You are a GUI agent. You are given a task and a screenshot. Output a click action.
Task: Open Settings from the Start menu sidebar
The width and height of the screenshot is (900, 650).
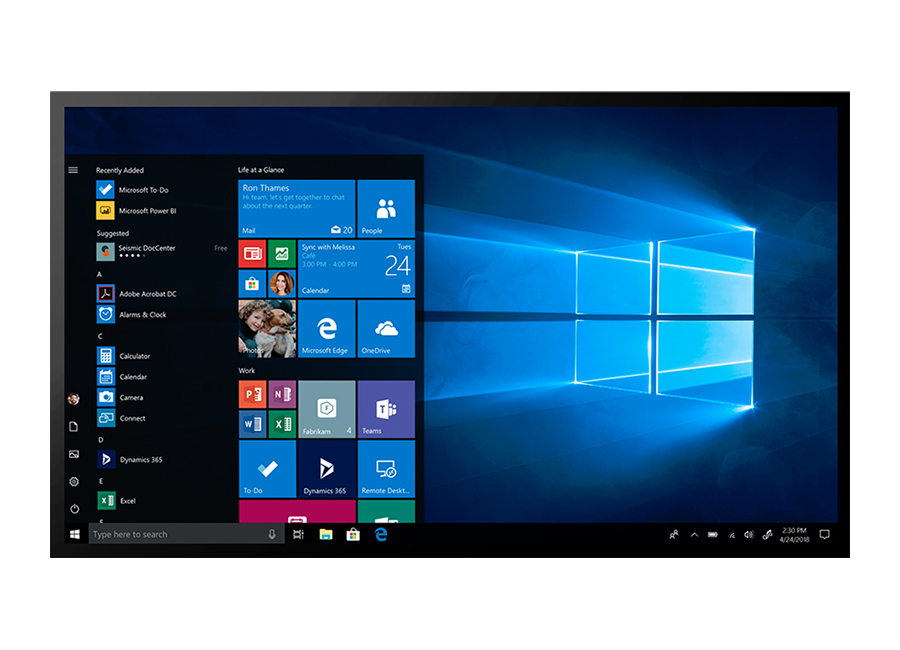73,481
